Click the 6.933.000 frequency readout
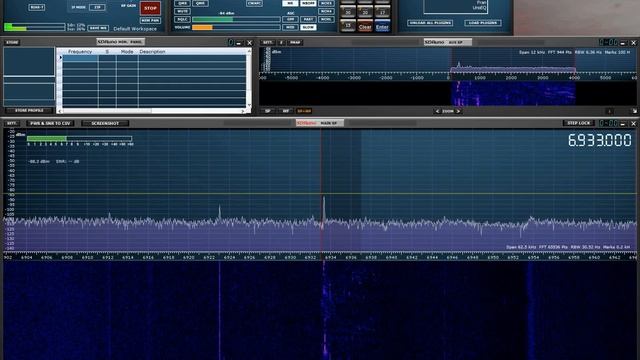 tap(600, 140)
